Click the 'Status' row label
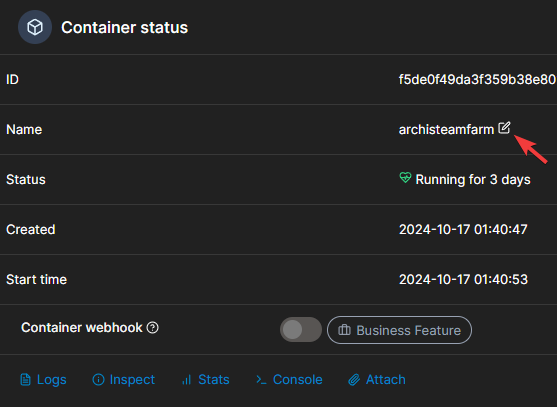This screenshot has width=557, height=407. click(26, 180)
